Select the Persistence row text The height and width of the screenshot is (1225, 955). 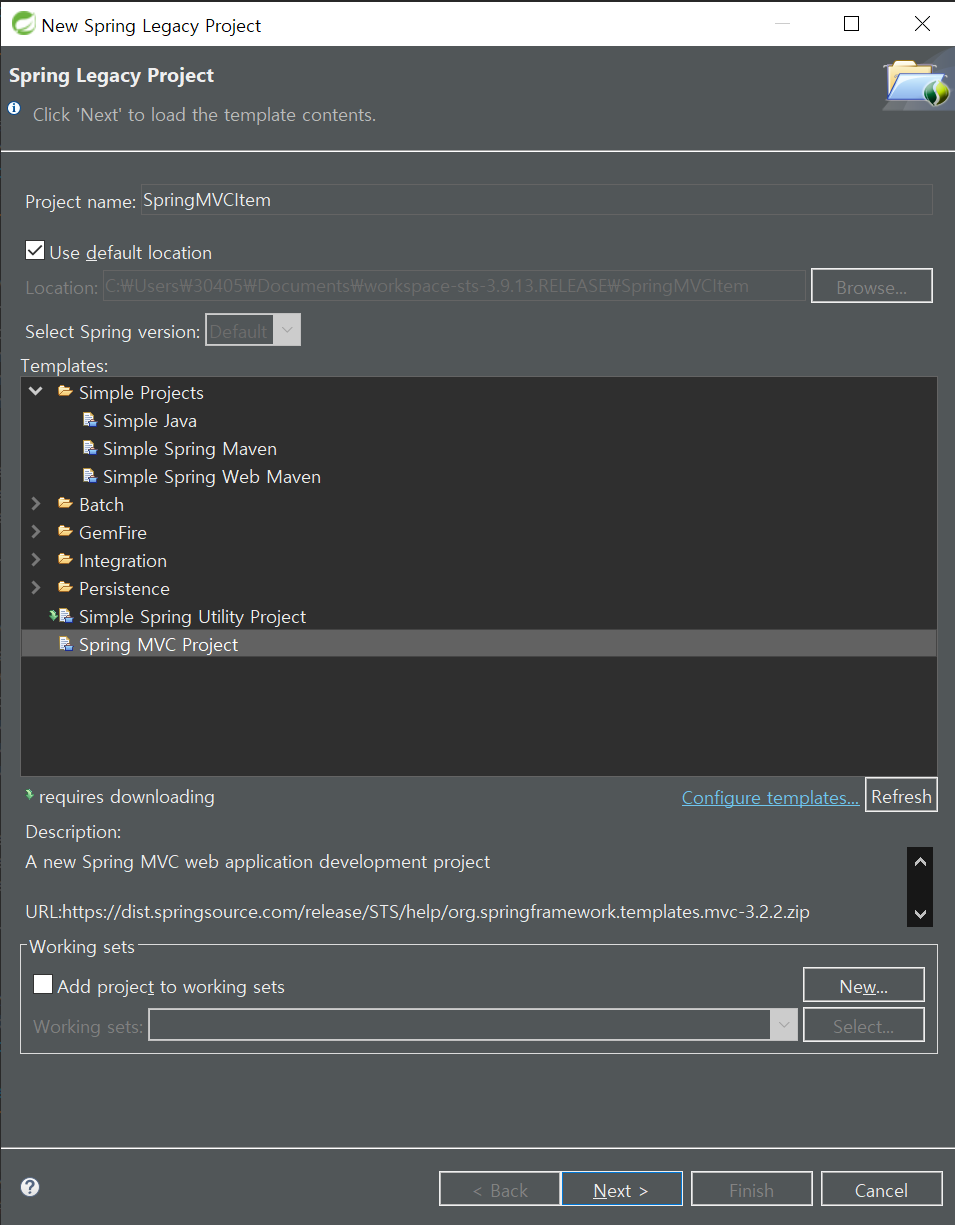125,588
